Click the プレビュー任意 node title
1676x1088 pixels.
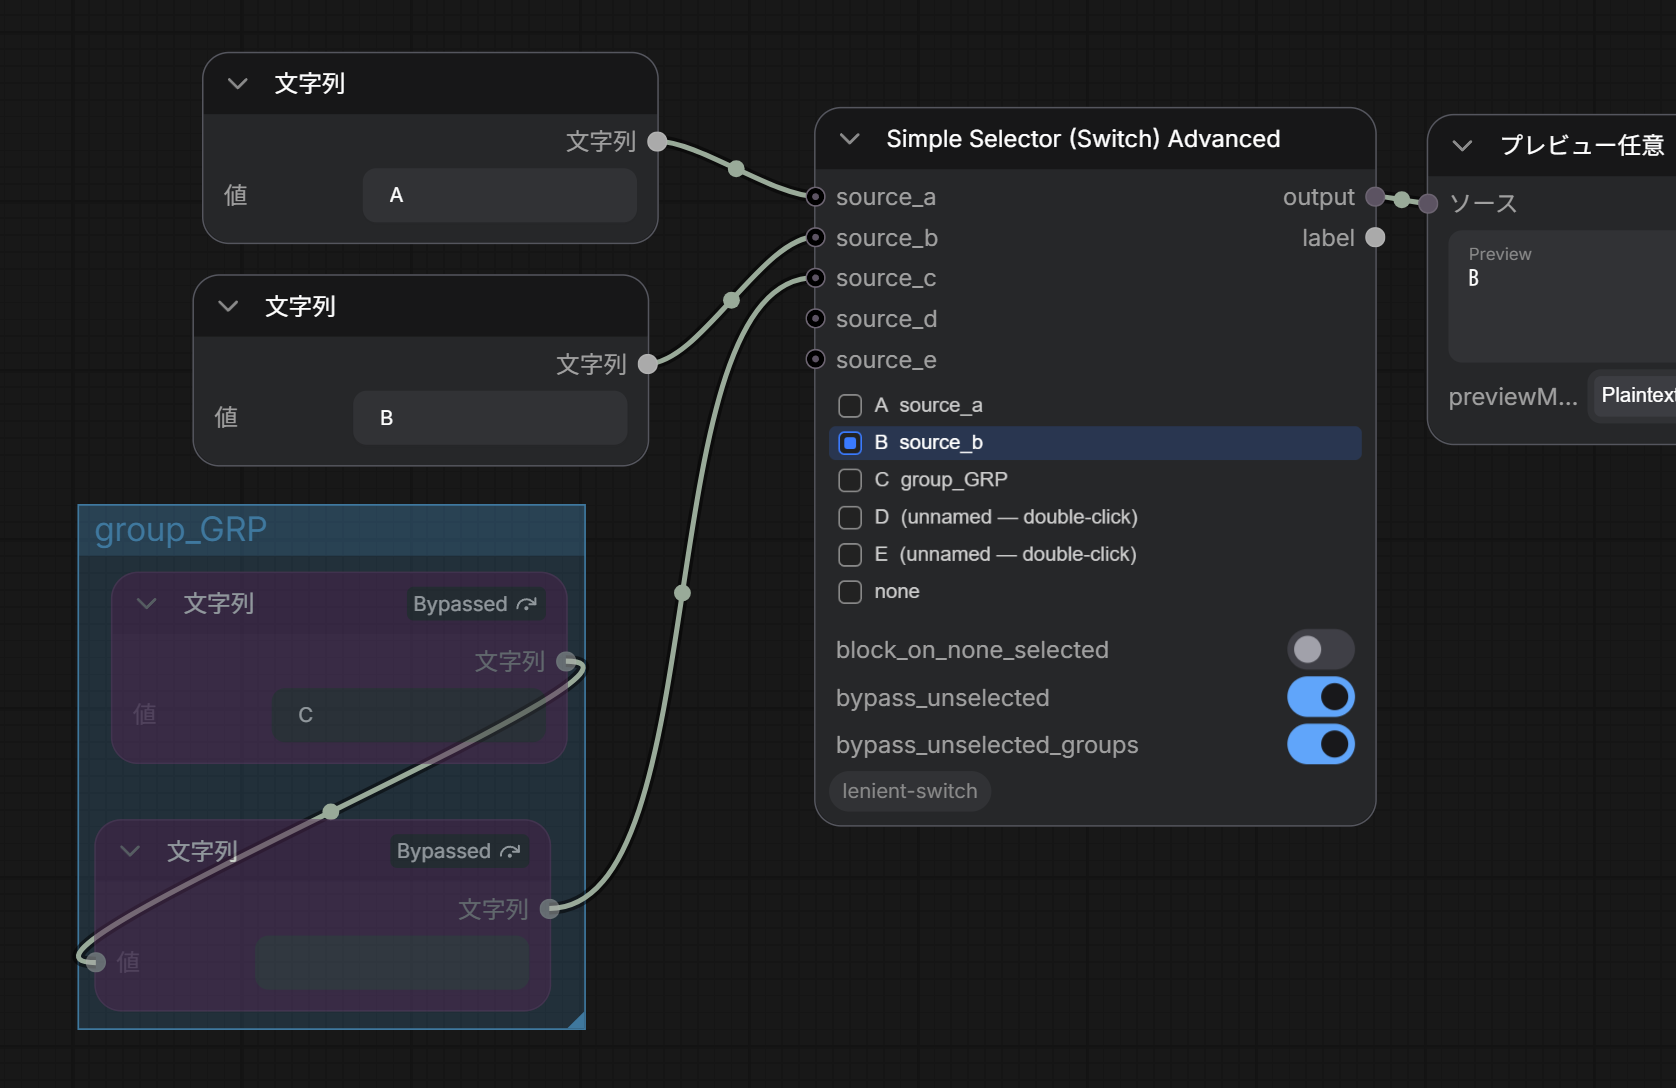tap(1583, 146)
